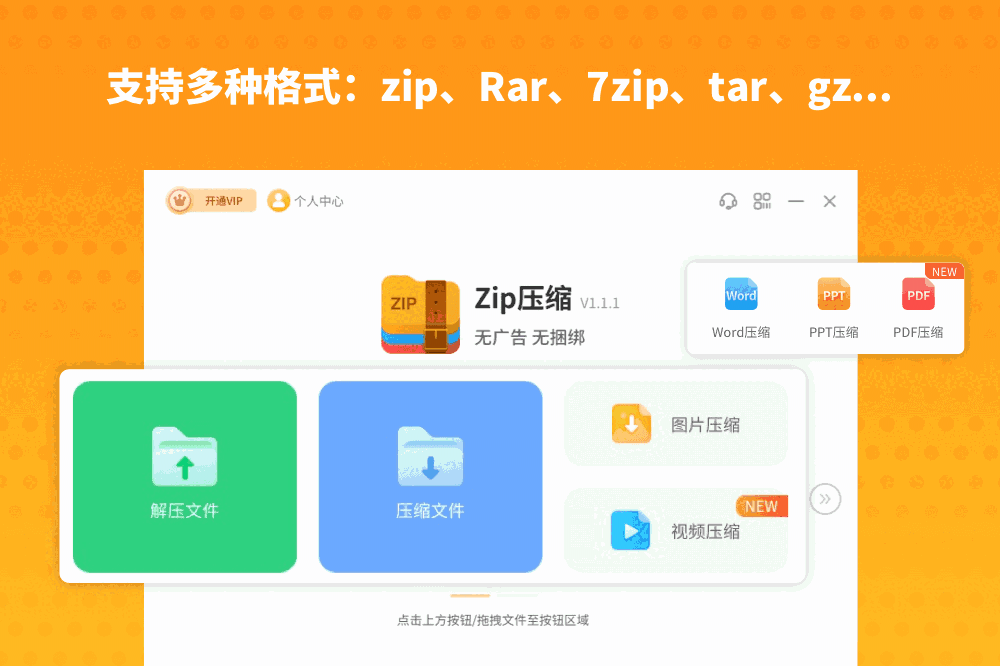Click the green 解压文件 extract folder icon
This screenshot has height=666, width=1000.
click(184, 455)
